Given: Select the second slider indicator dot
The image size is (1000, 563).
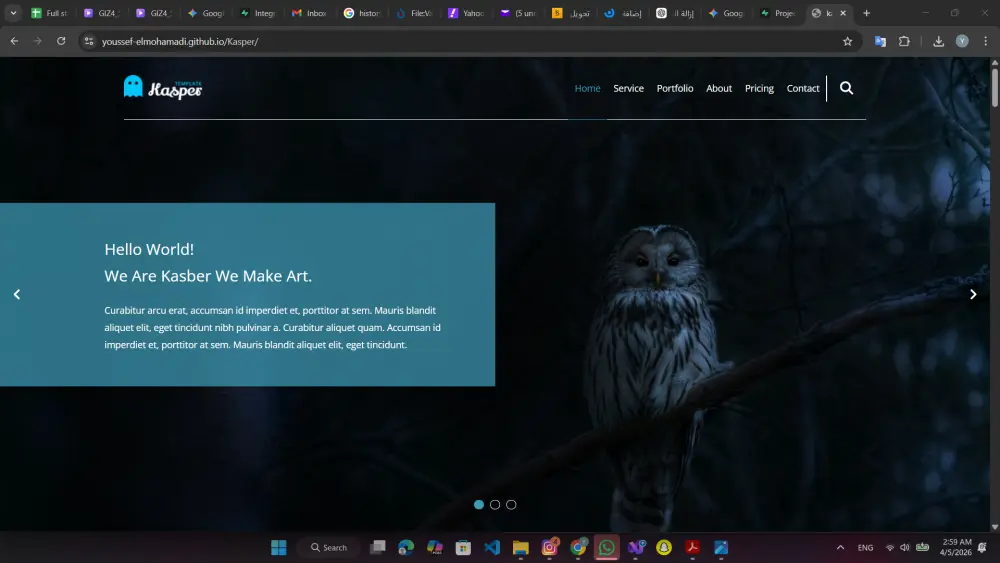Looking at the screenshot, I should tap(495, 504).
